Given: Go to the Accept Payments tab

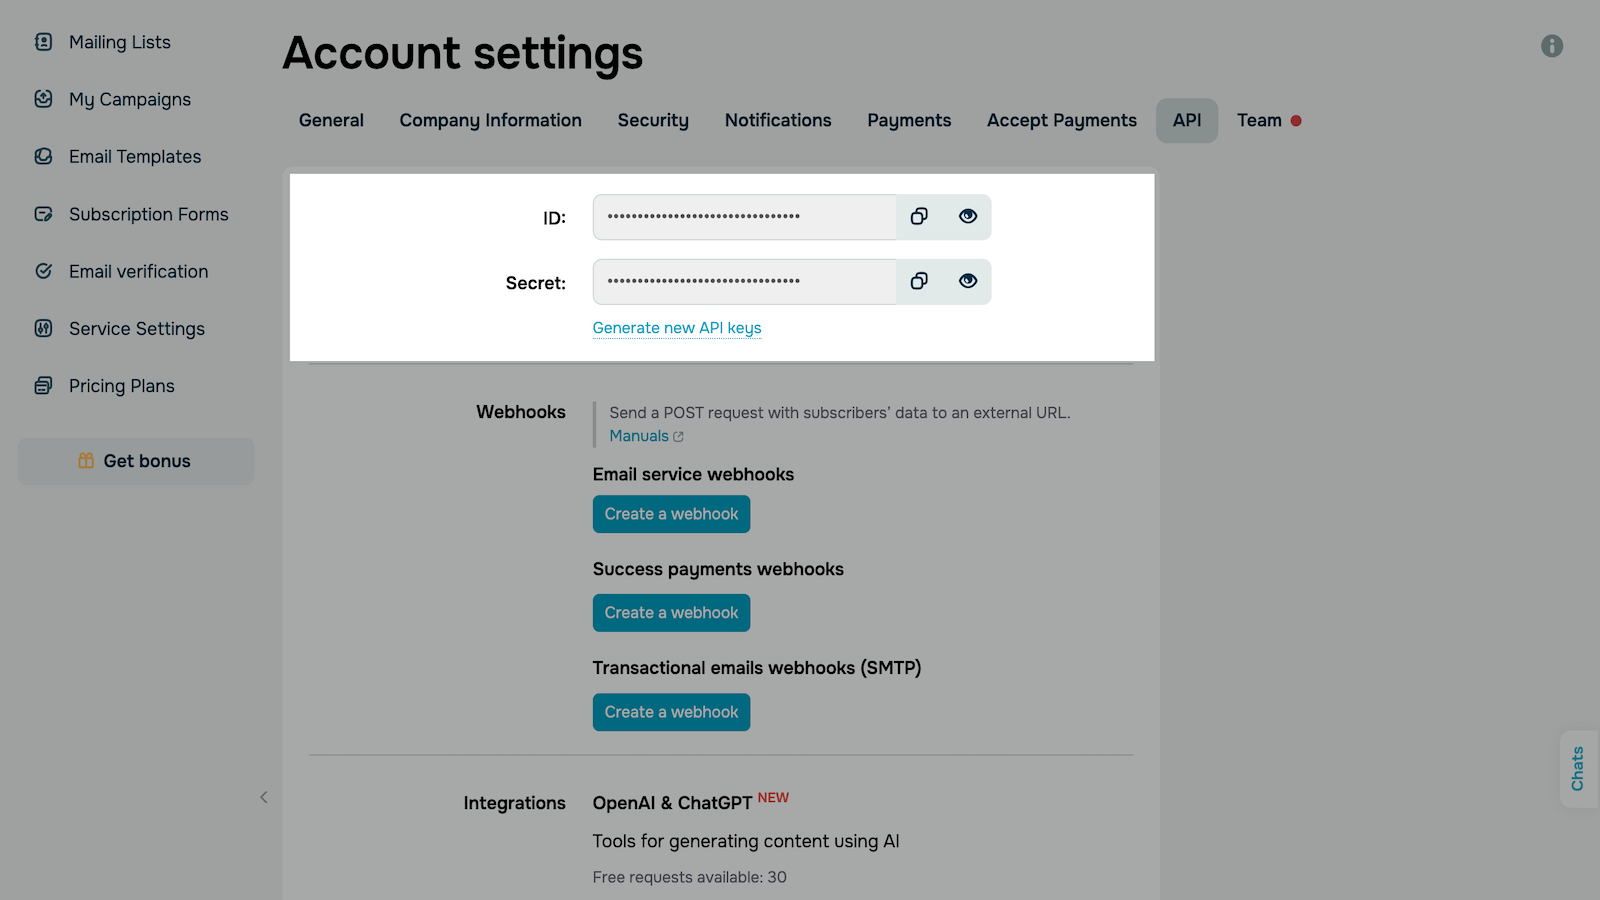Looking at the screenshot, I should click(x=1061, y=121).
